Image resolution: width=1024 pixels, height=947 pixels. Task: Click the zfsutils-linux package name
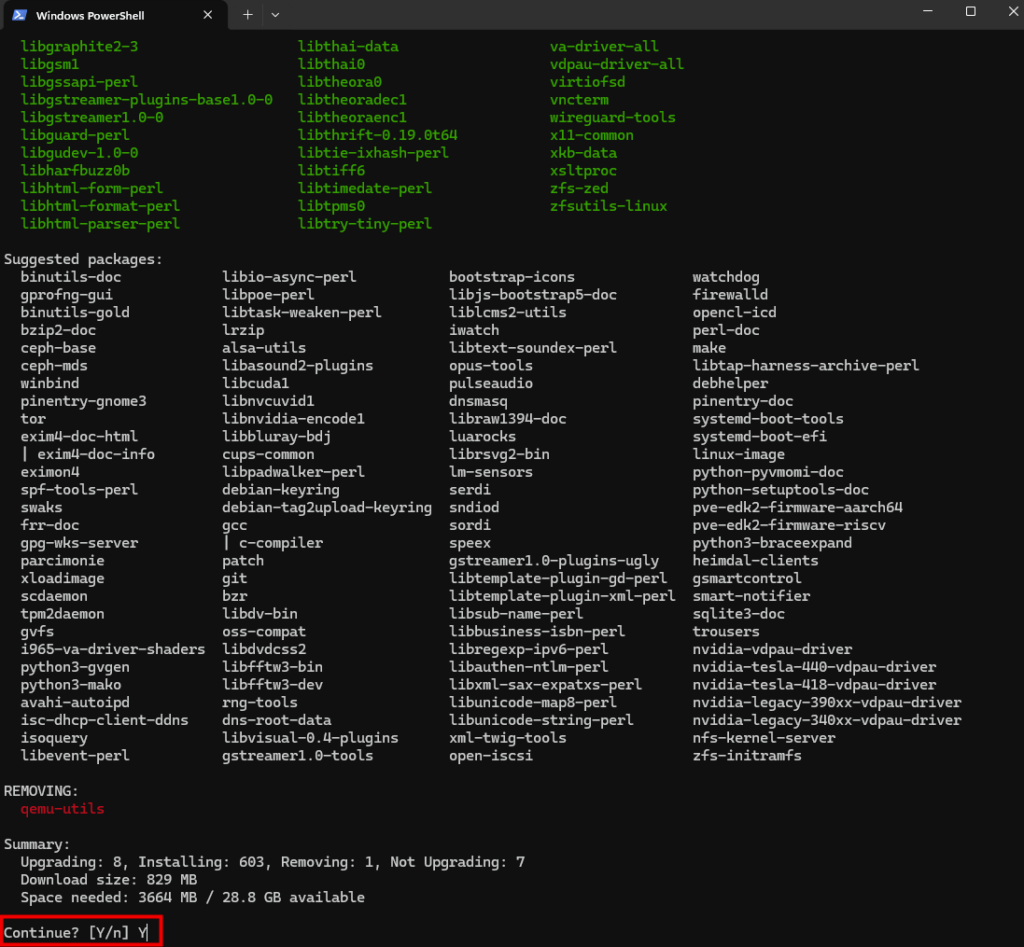(x=609, y=206)
